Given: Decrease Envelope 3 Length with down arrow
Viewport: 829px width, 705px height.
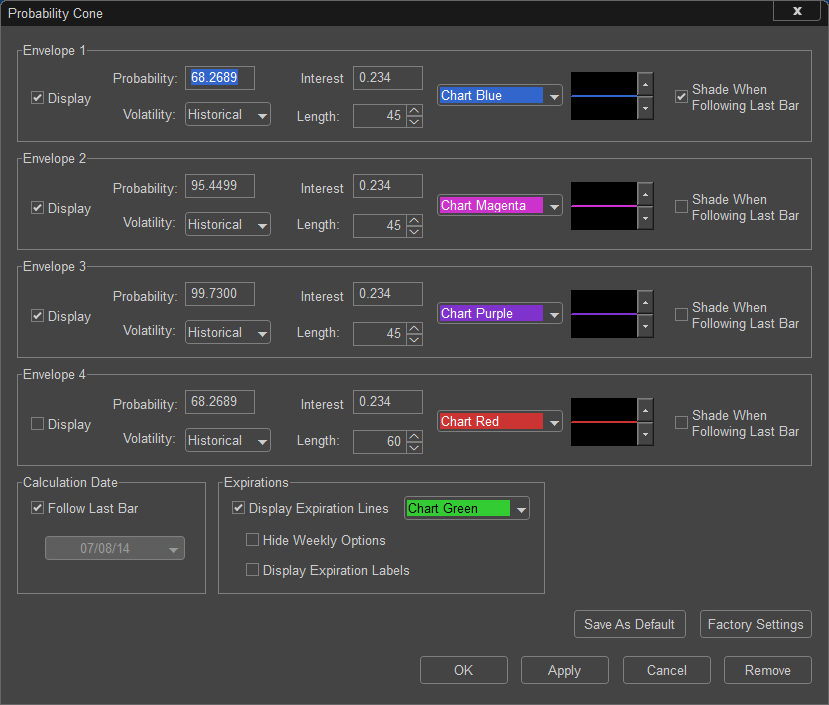Looking at the screenshot, I should pyautogui.click(x=414, y=340).
